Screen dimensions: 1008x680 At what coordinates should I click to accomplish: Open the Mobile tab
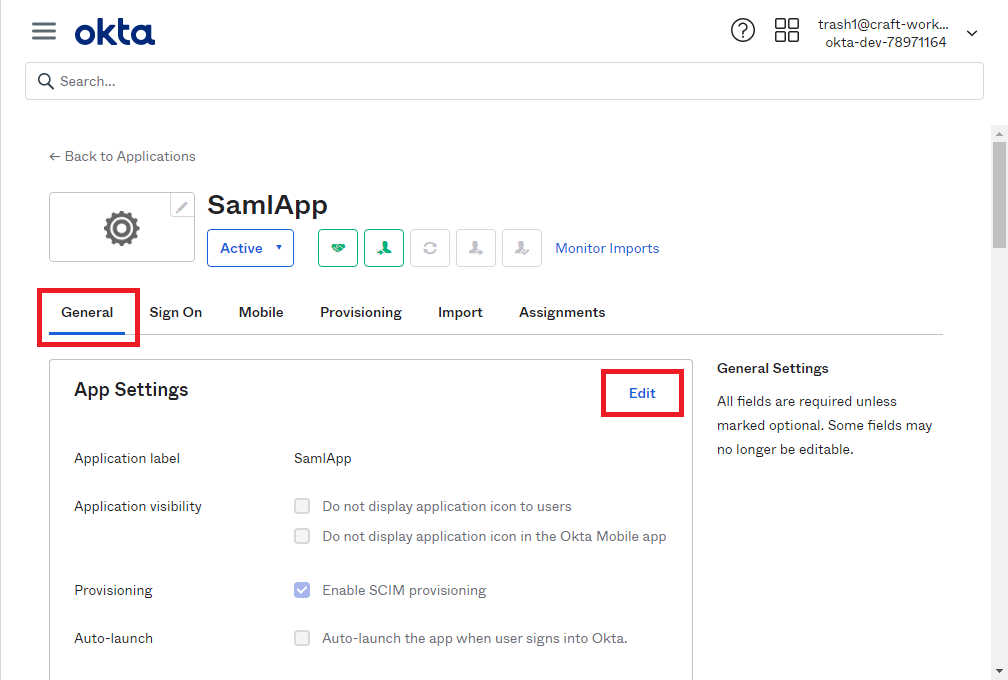tap(261, 312)
